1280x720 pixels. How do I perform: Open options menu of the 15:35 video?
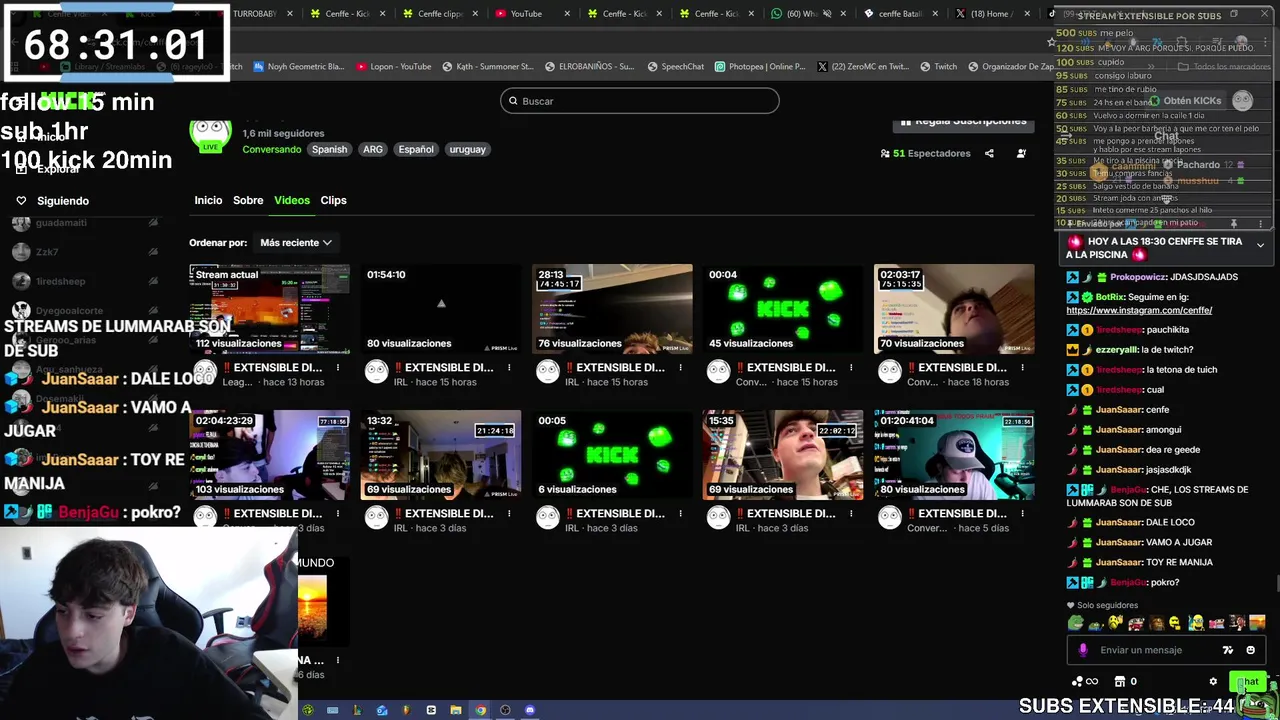coord(851,514)
